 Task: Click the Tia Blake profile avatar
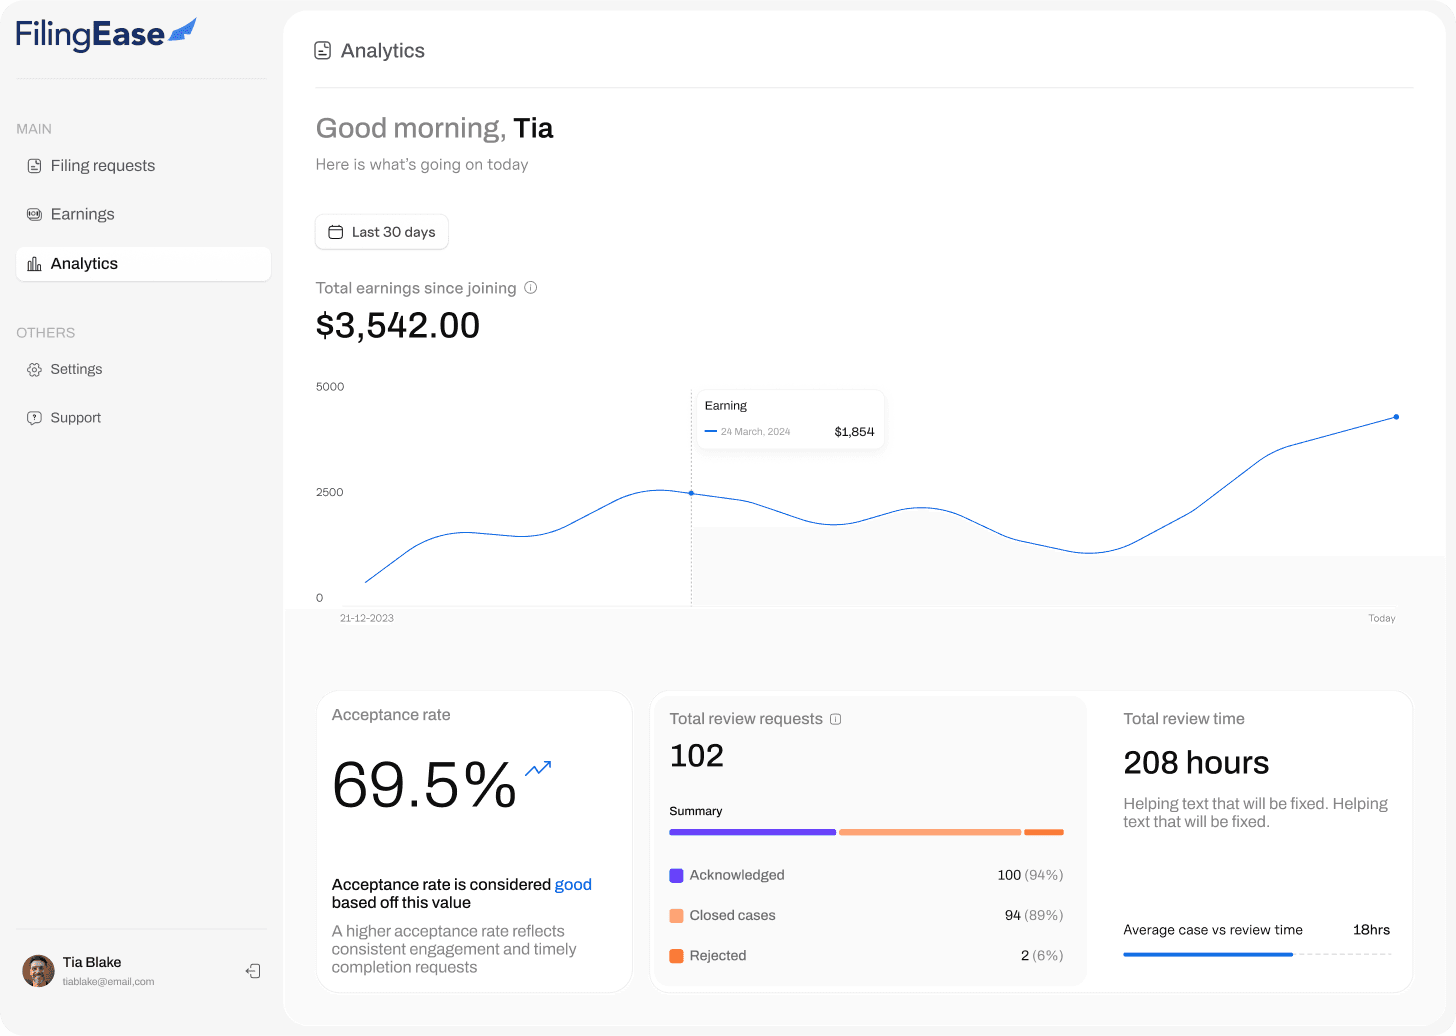[39, 971]
